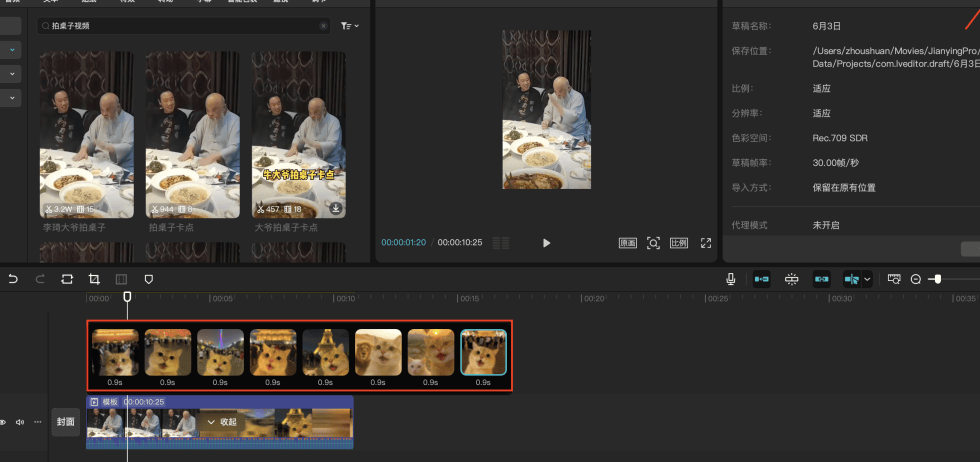
Task: Expand the dropdown arrow beside split cursor tool
Action: pyautogui.click(x=867, y=279)
